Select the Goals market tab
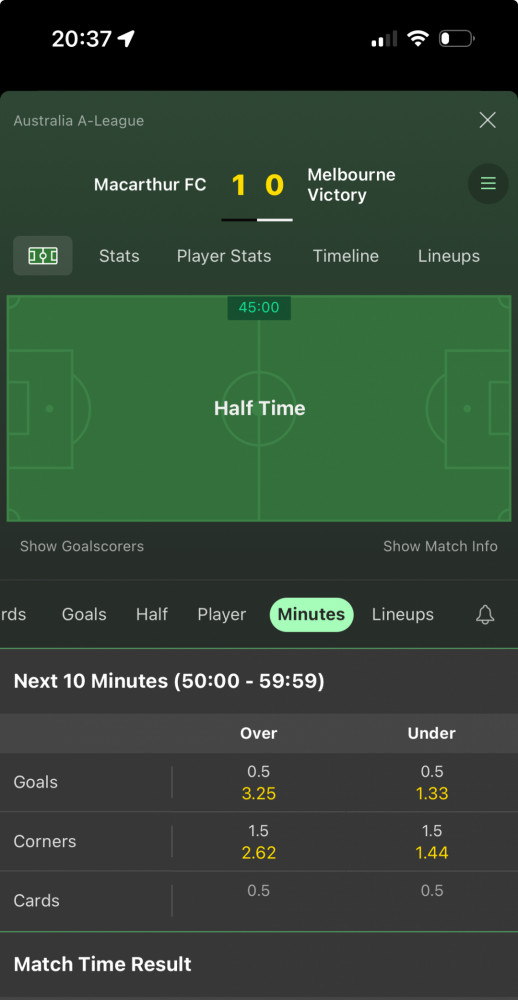 click(x=84, y=614)
